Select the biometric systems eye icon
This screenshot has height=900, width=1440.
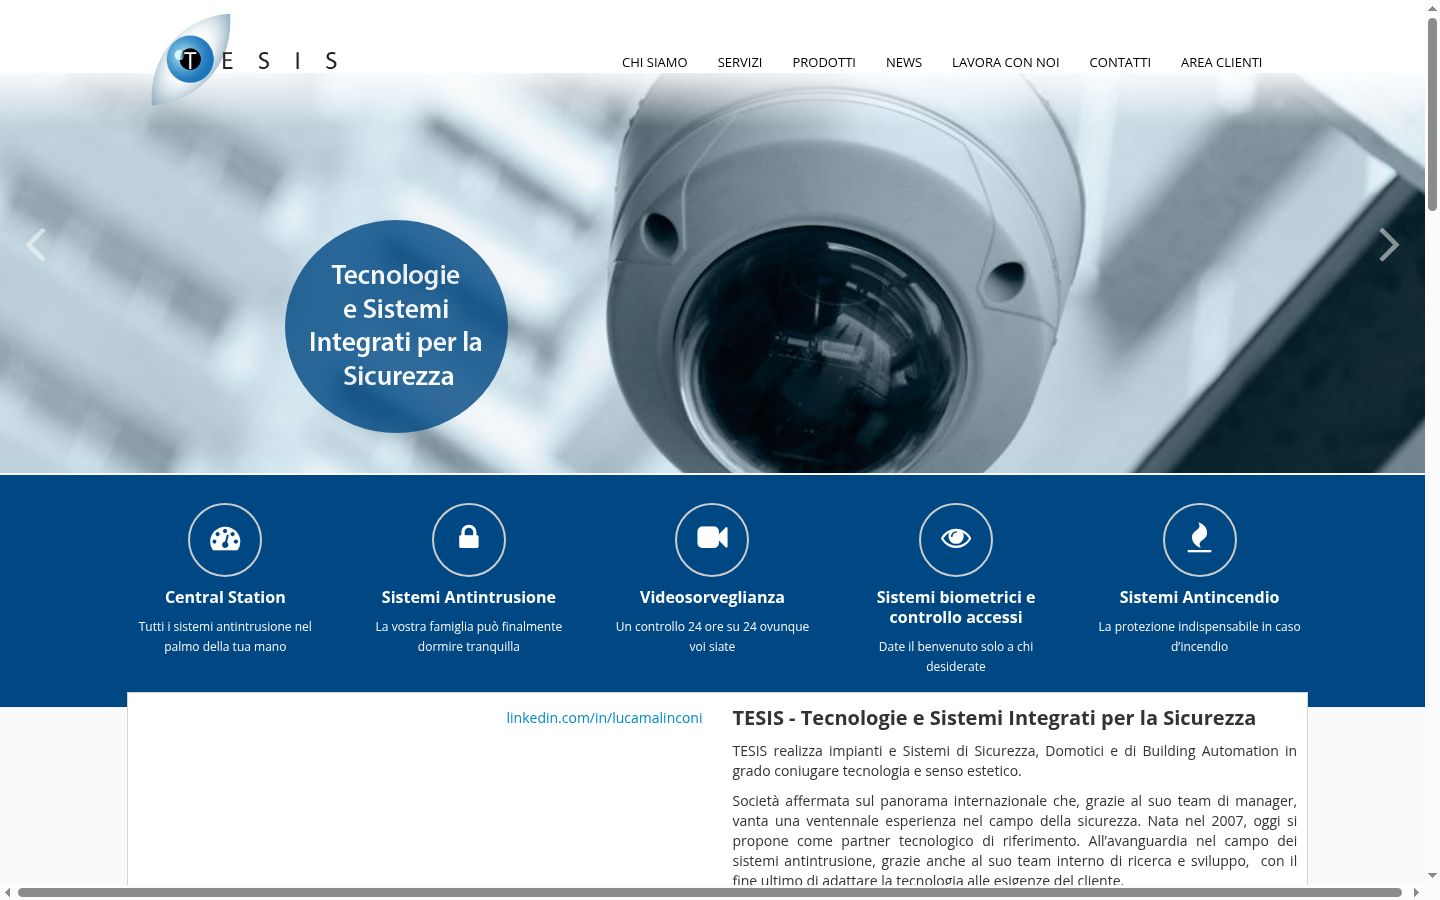[x=956, y=540]
